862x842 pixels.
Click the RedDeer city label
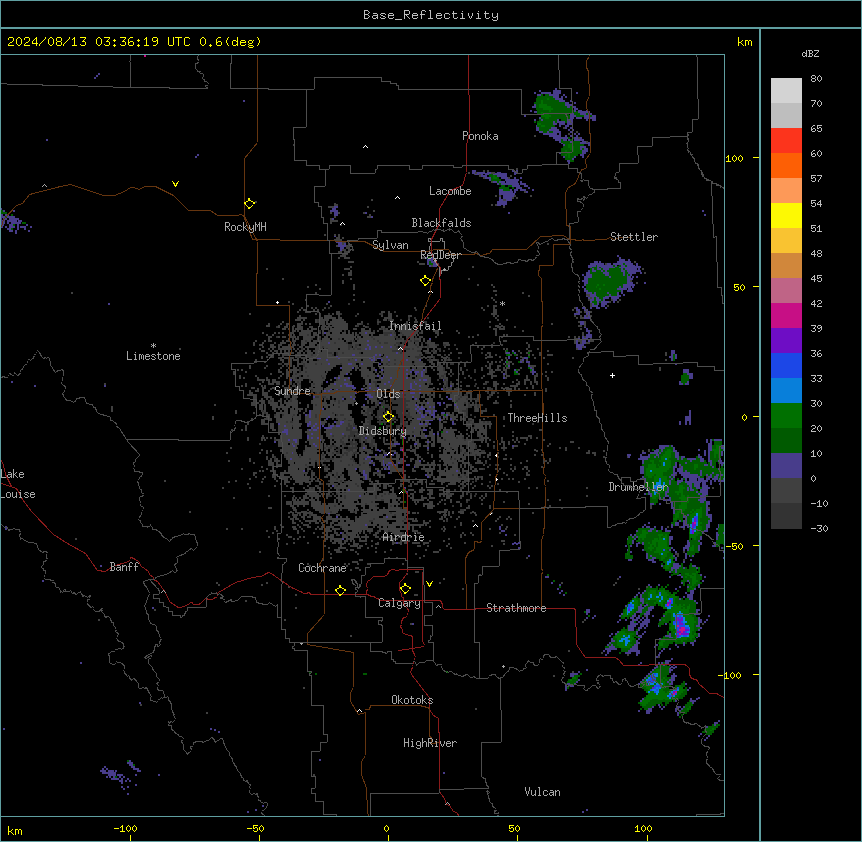[x=440, y=255]
